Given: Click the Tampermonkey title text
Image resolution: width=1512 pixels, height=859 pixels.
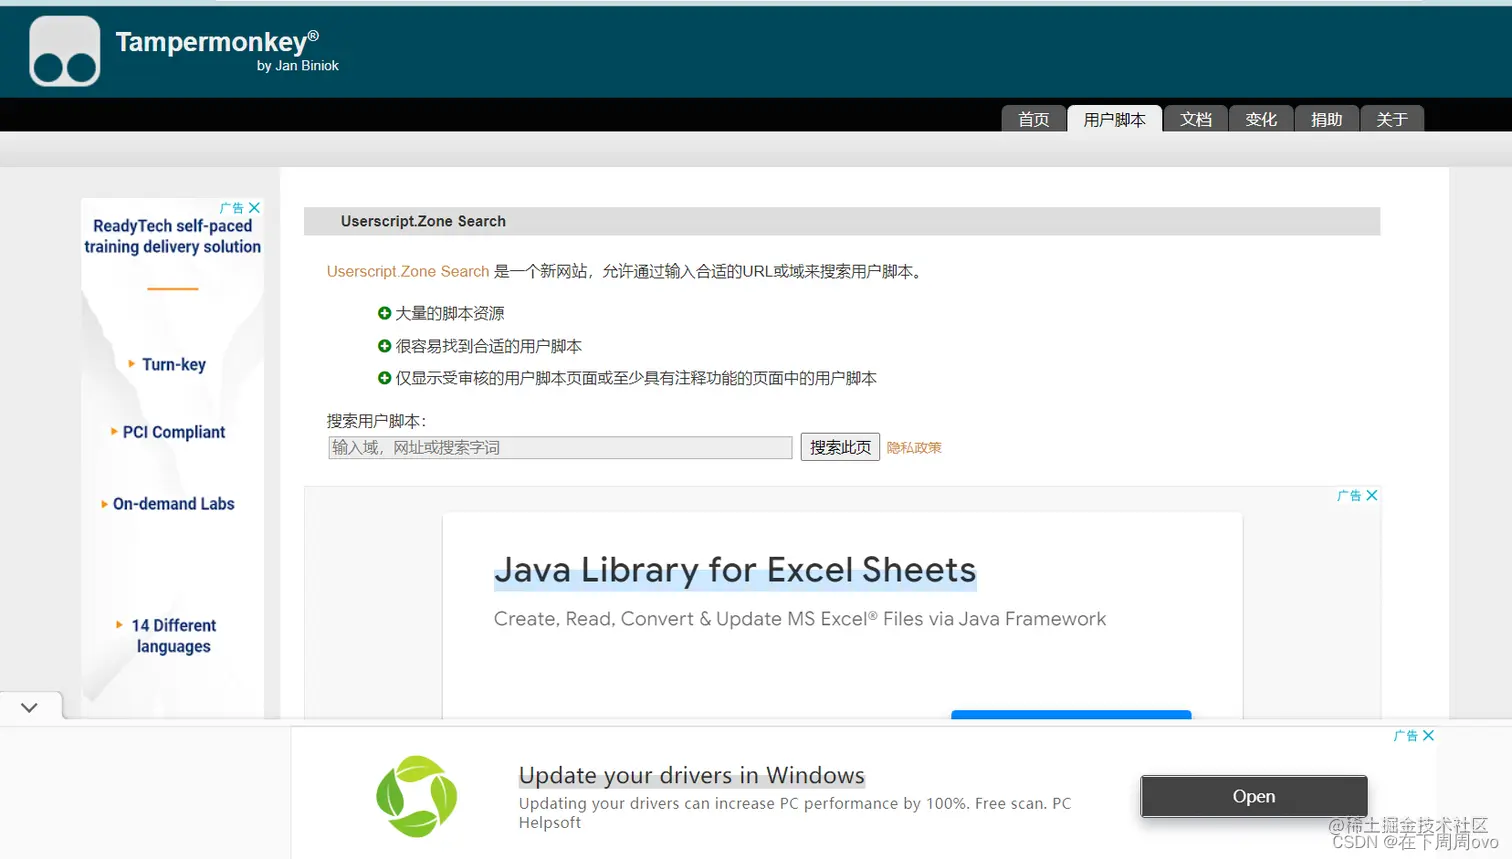Looking at the screenshot, I should coord(217,41).
